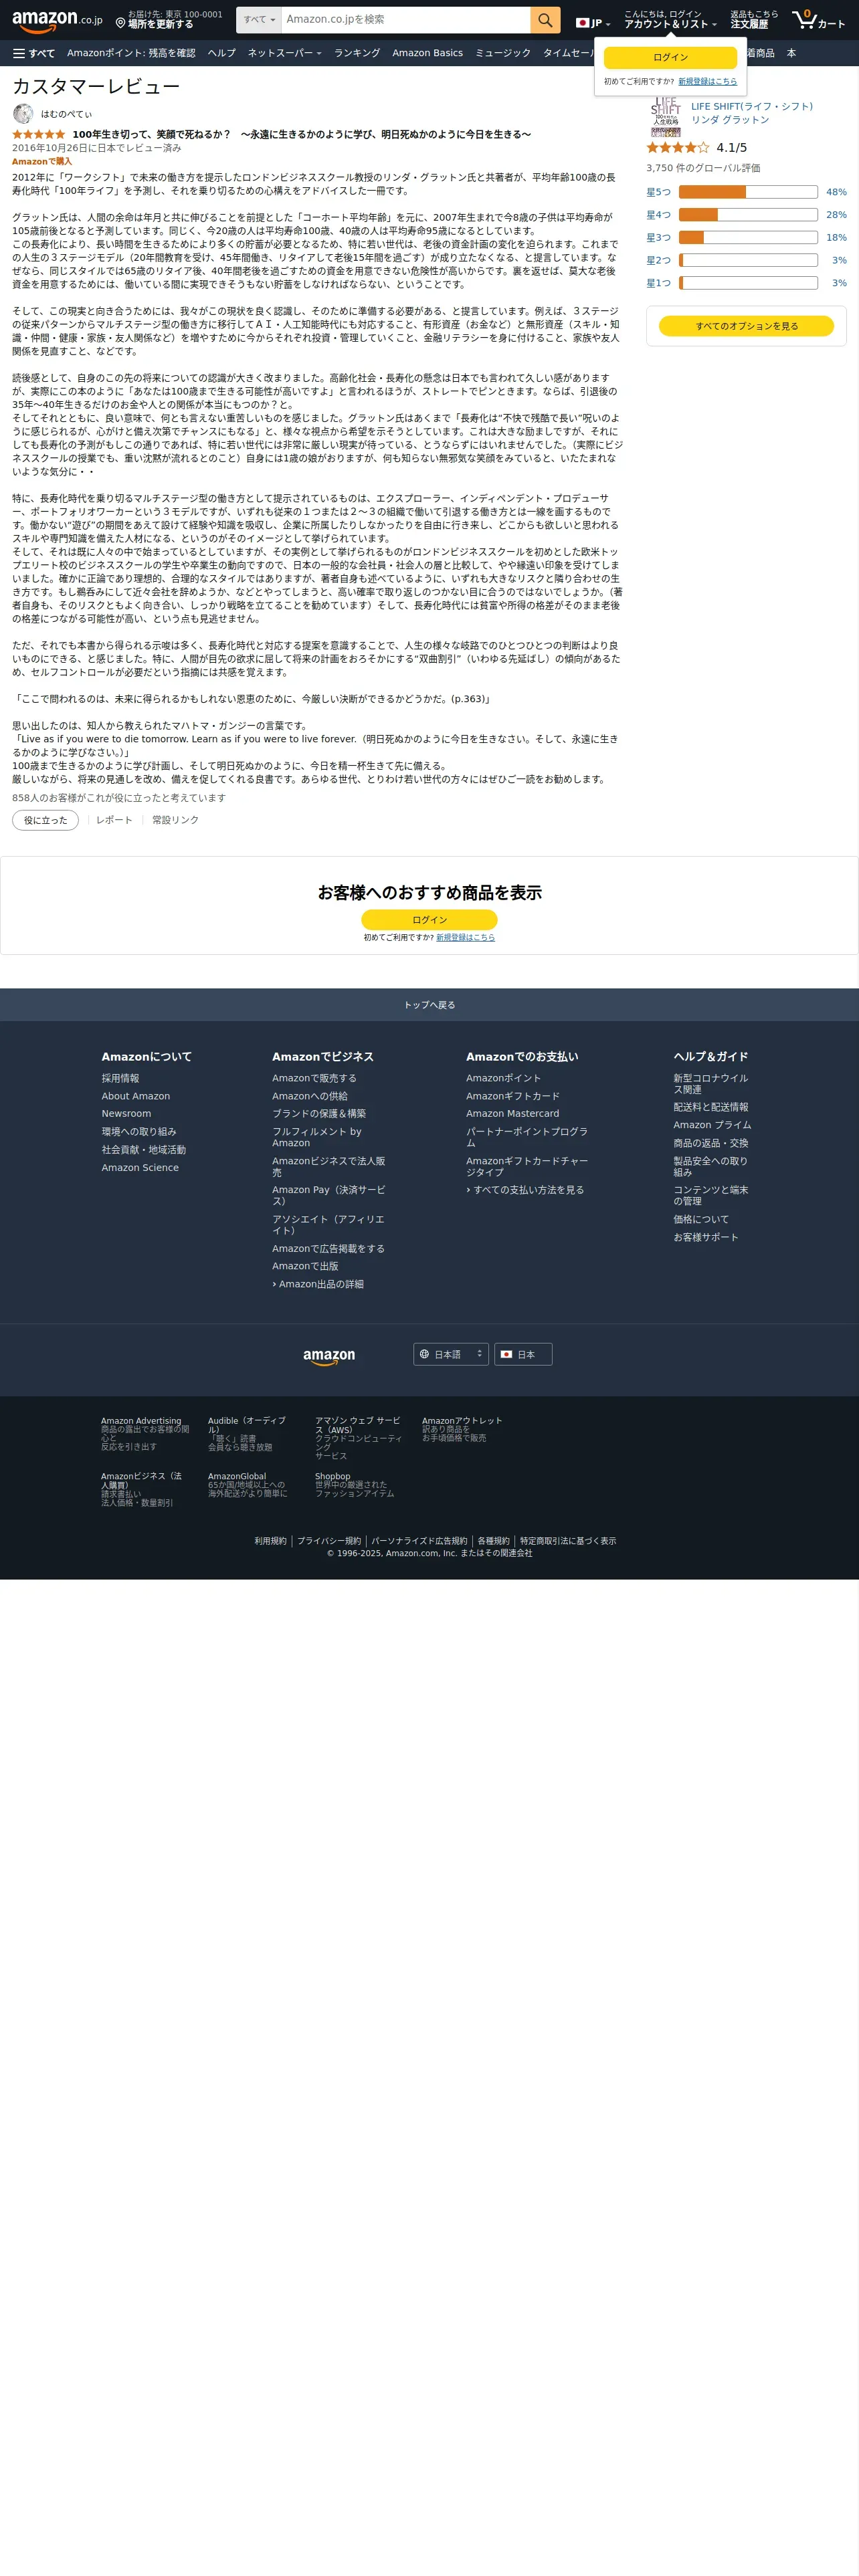Click the Amazon.co.jp search field

[406, 20]
